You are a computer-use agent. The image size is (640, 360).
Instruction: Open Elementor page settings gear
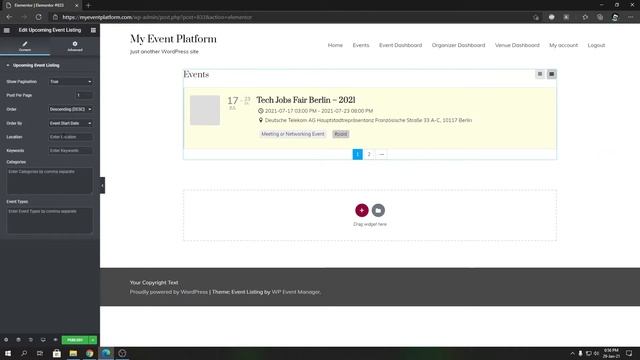(6, 340)
